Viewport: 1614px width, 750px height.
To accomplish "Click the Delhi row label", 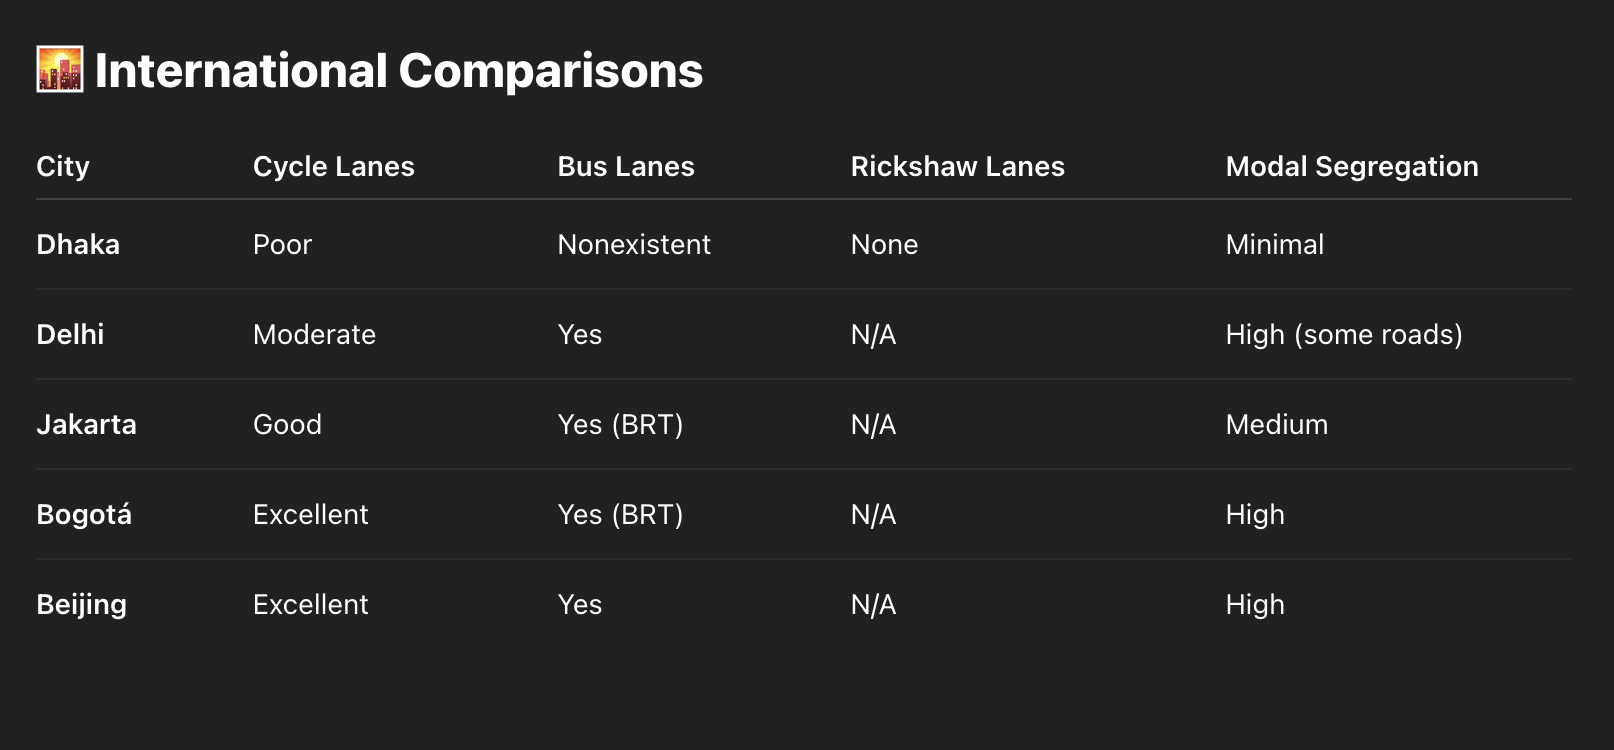I will coord(70,334).
